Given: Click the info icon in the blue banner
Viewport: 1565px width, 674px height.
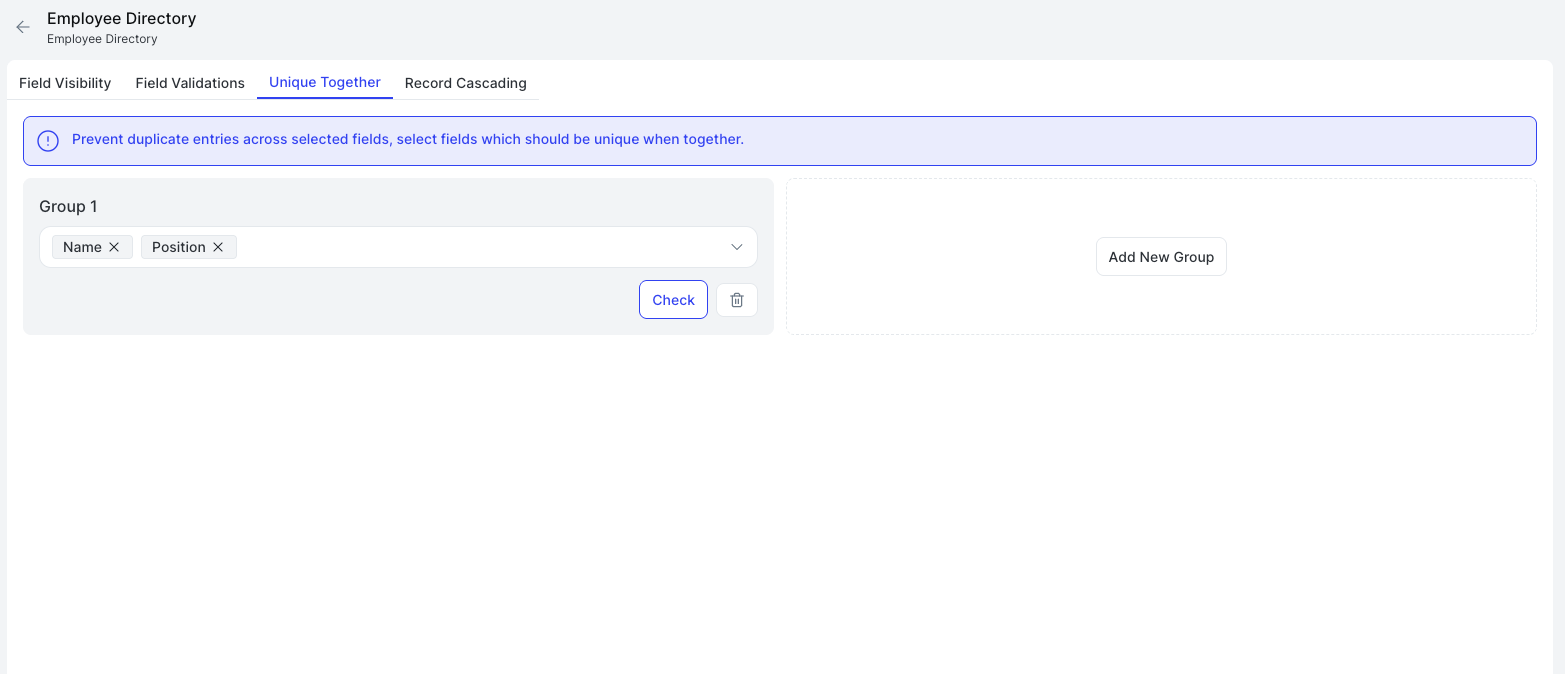Looking at the screenshot, I should (47, 140).
